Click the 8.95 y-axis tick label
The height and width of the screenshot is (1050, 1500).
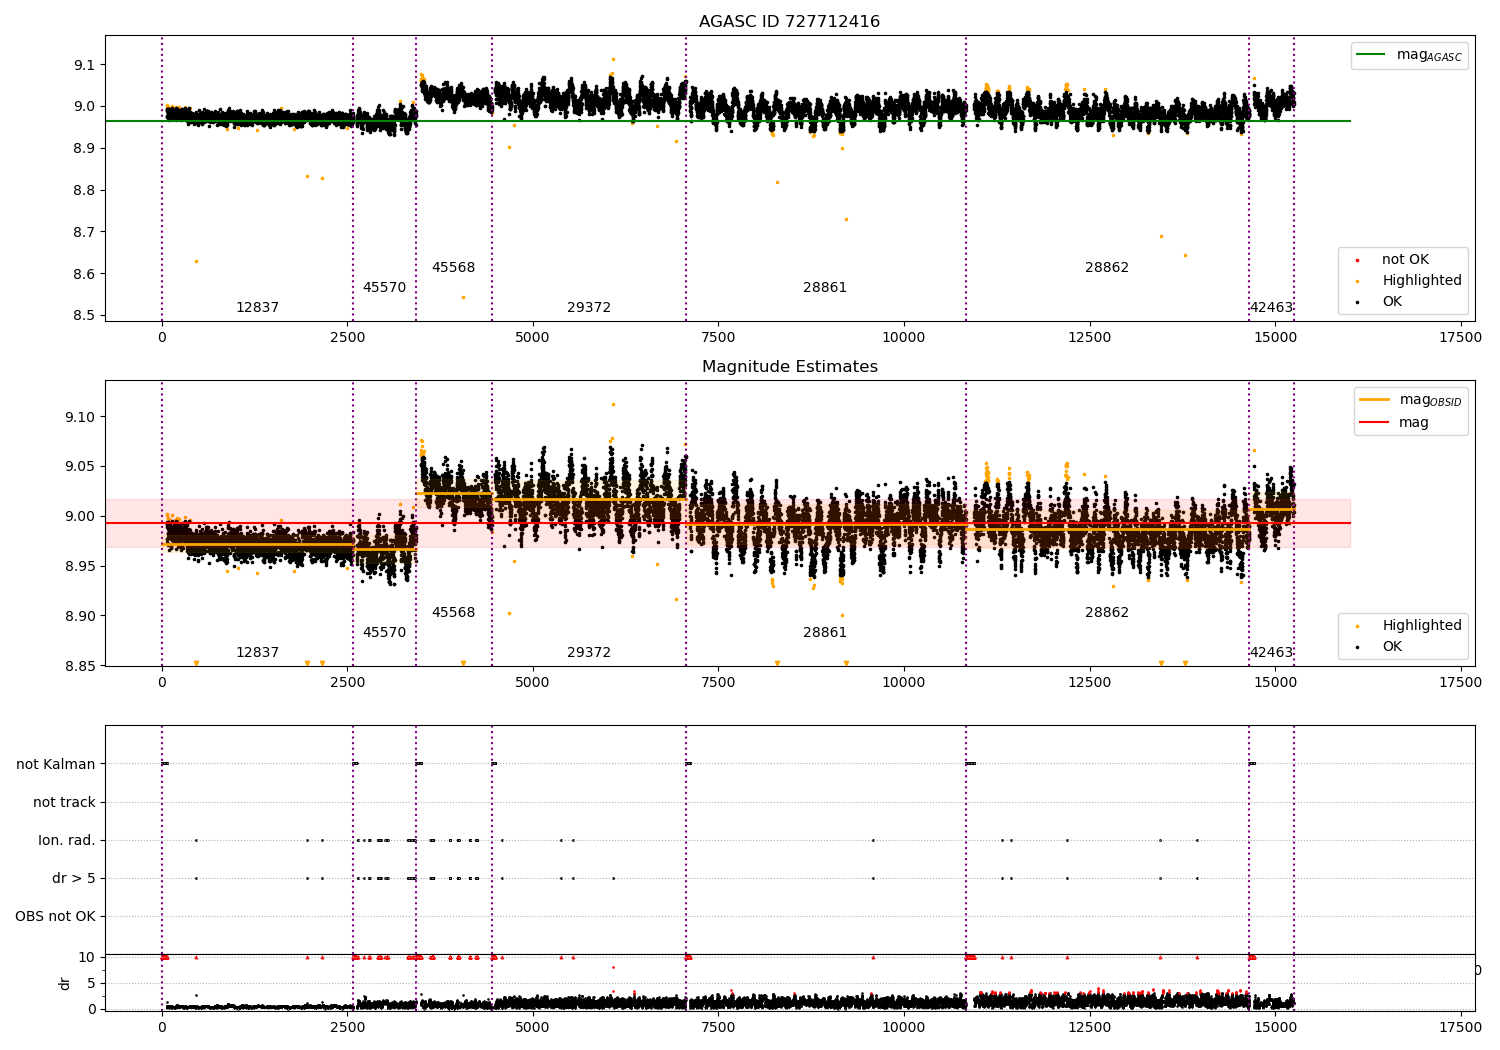tap(79, 567)
